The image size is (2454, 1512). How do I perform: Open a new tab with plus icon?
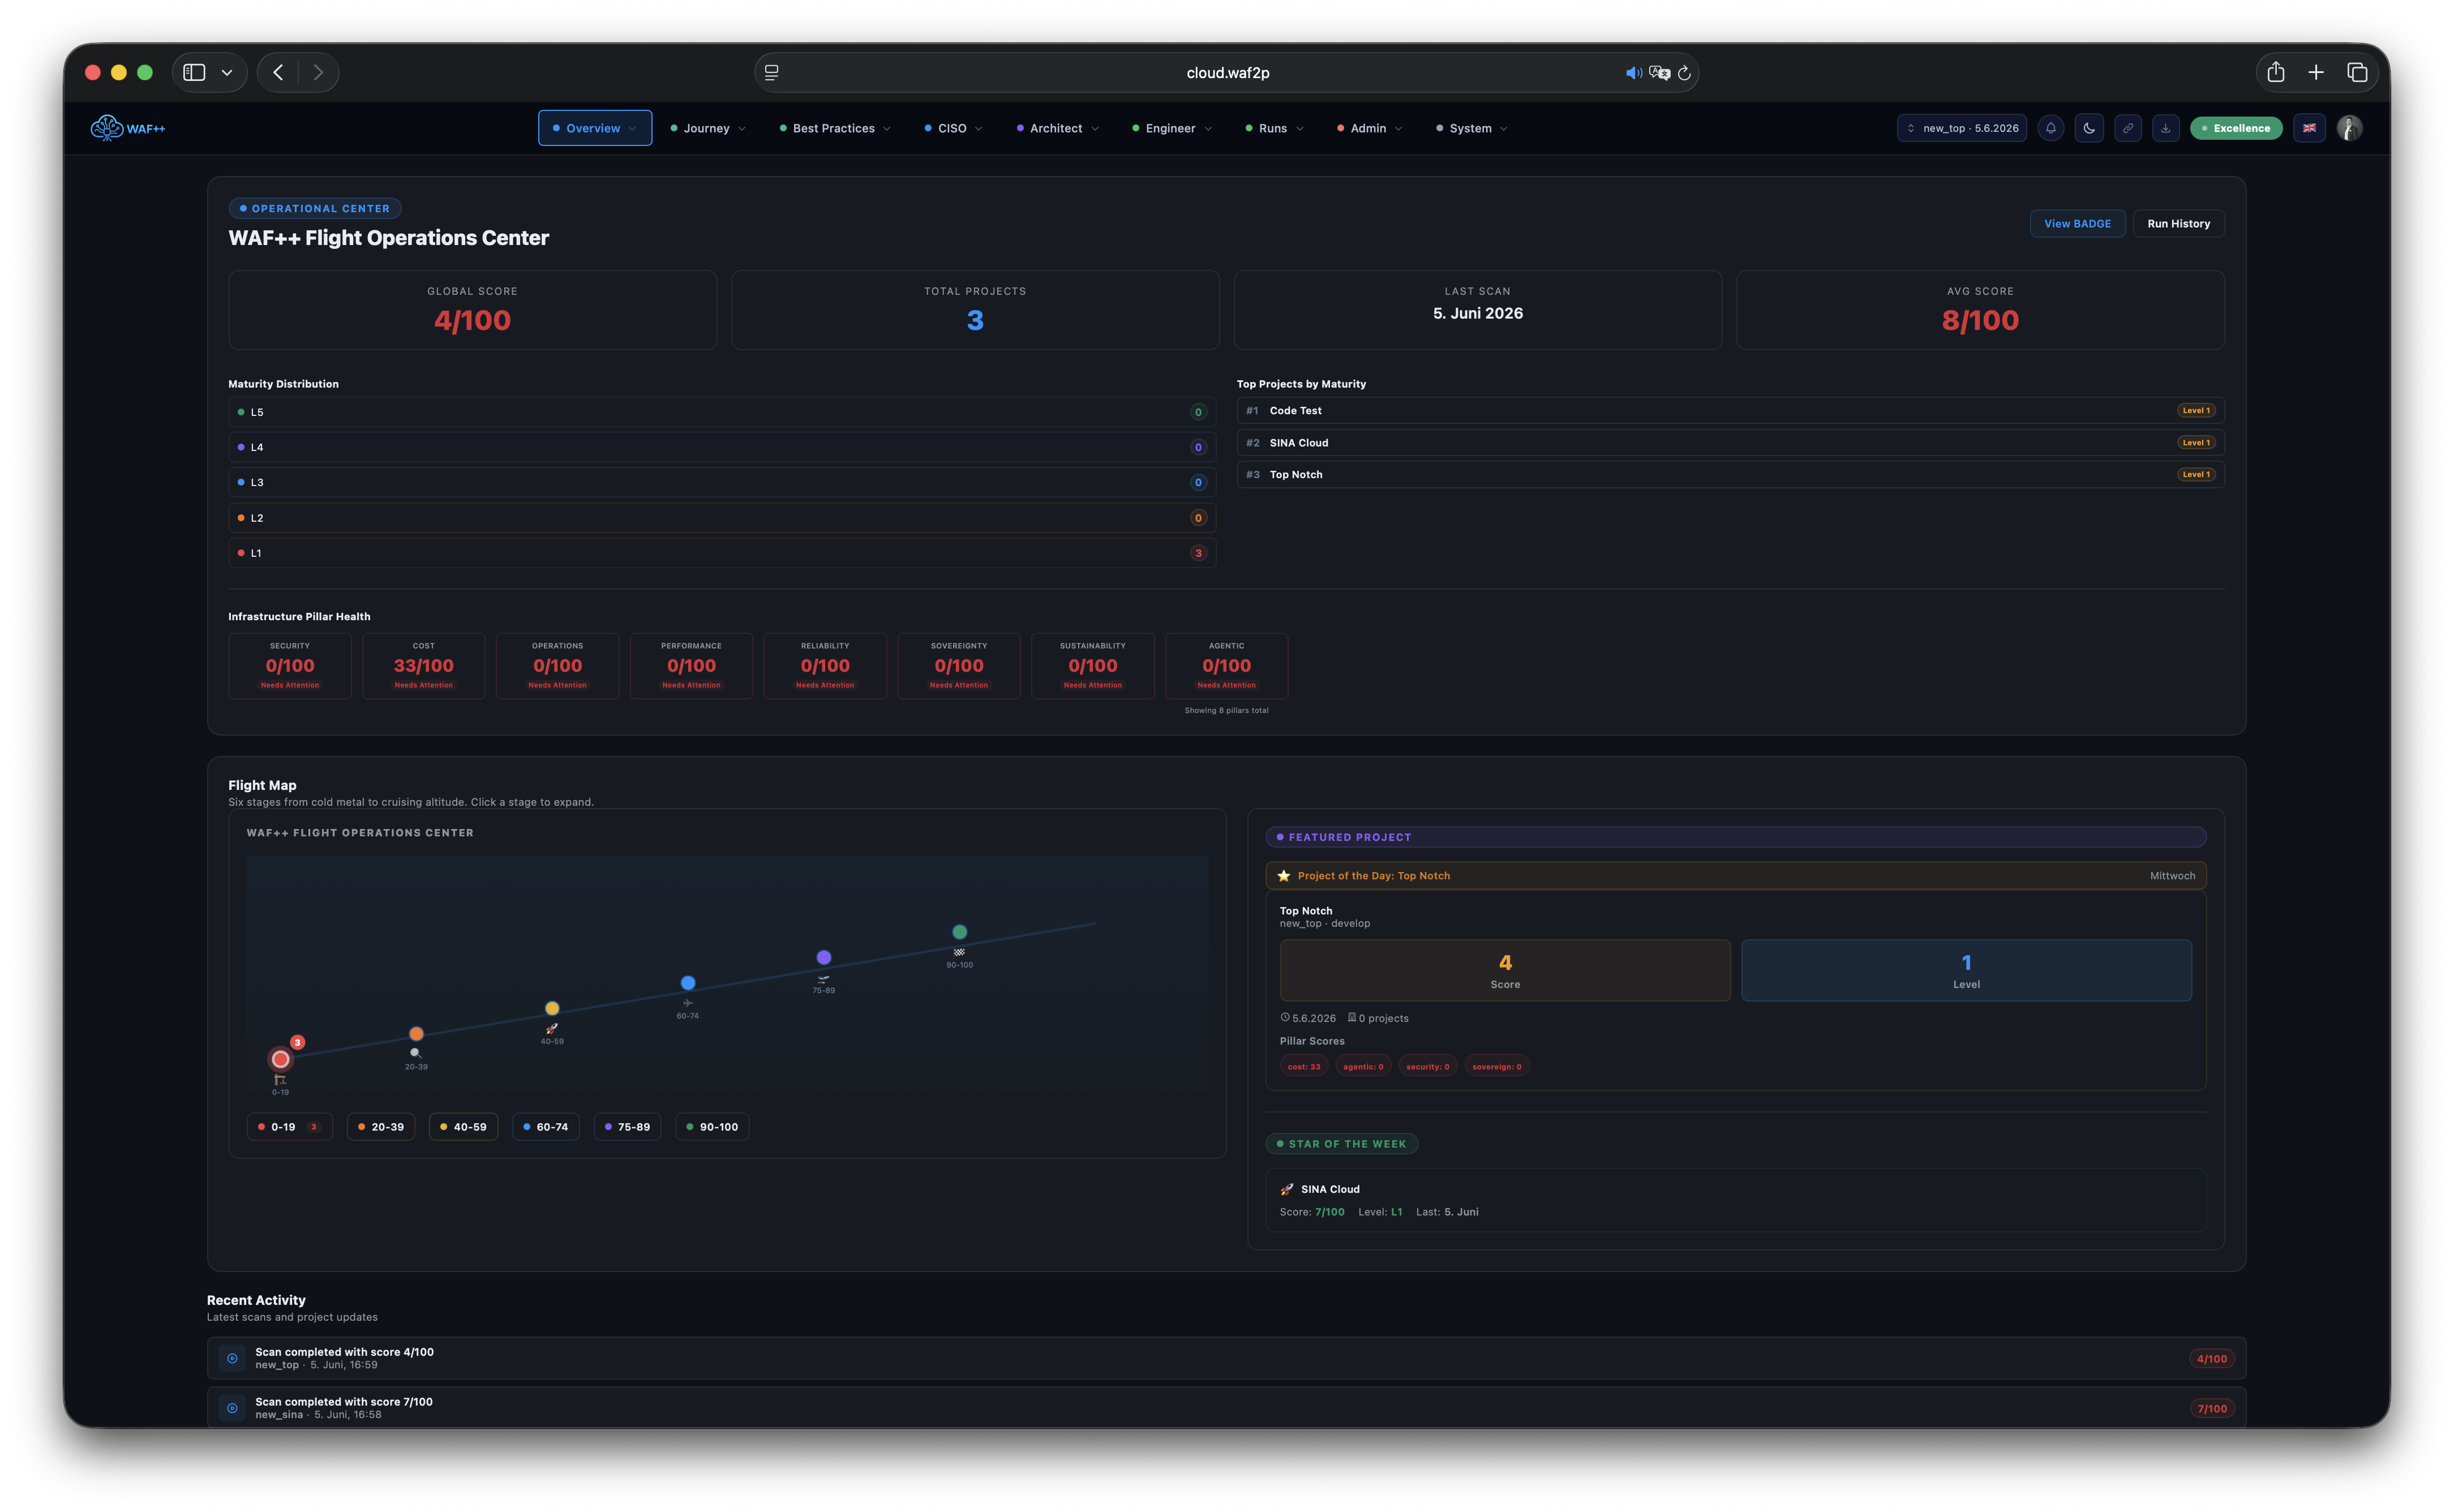pyautogui.click(x=2316, y=72)
